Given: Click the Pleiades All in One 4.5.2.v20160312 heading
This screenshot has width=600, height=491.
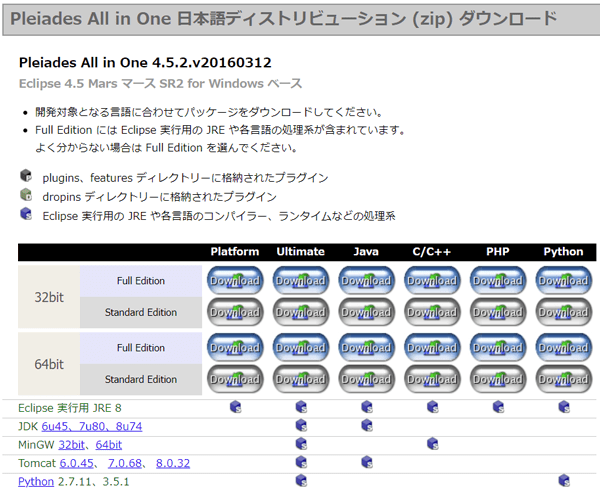Looking at the screenshot, I should point(145,62).
